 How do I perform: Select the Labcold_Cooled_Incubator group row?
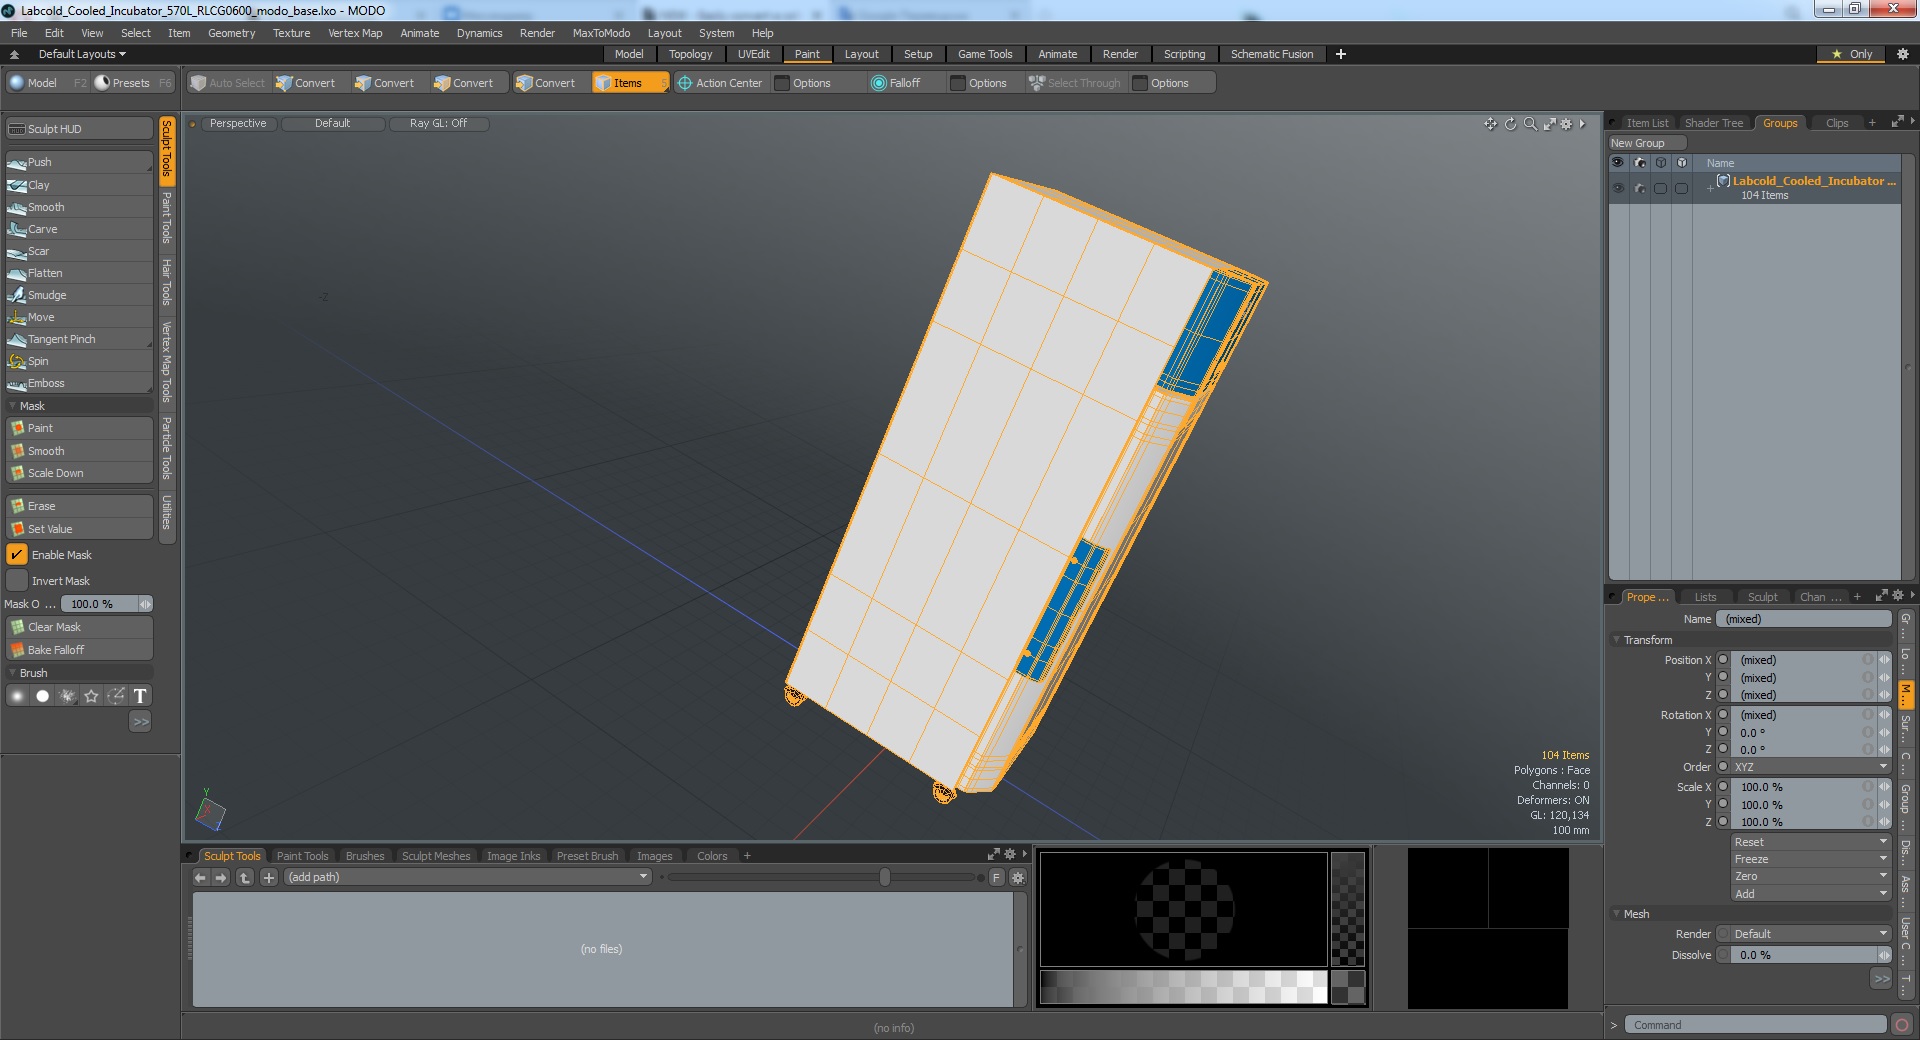coord(1755,188)
